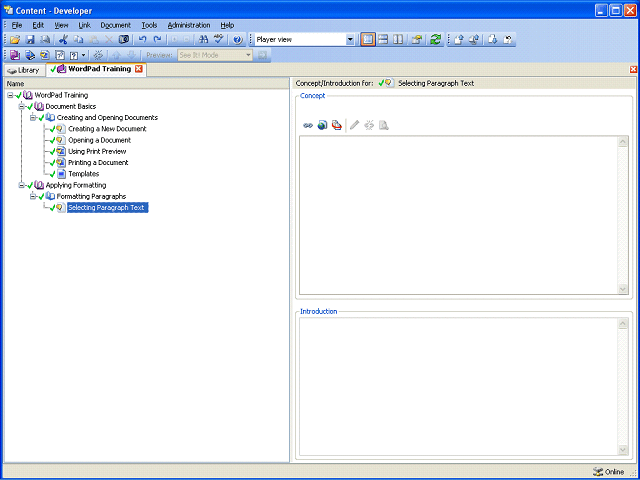Screen dimensions: 640x480
Task: Open the Tools menu
Action: tap(149, 25)
